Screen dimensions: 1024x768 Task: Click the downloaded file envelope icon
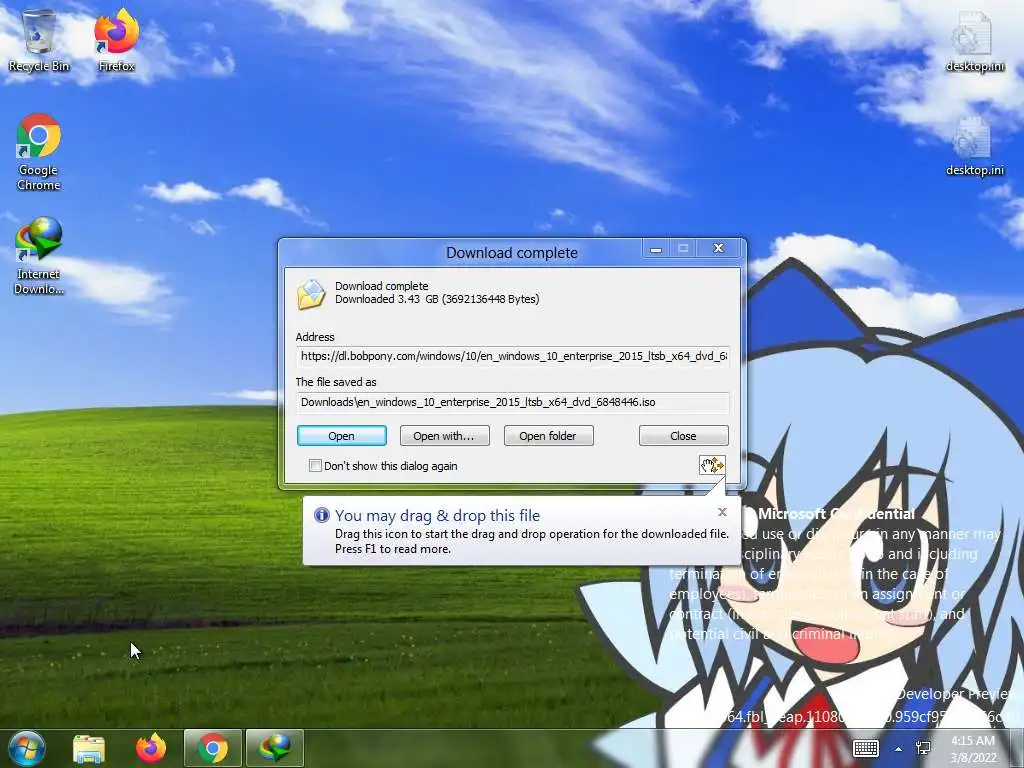tap(312, 295)
